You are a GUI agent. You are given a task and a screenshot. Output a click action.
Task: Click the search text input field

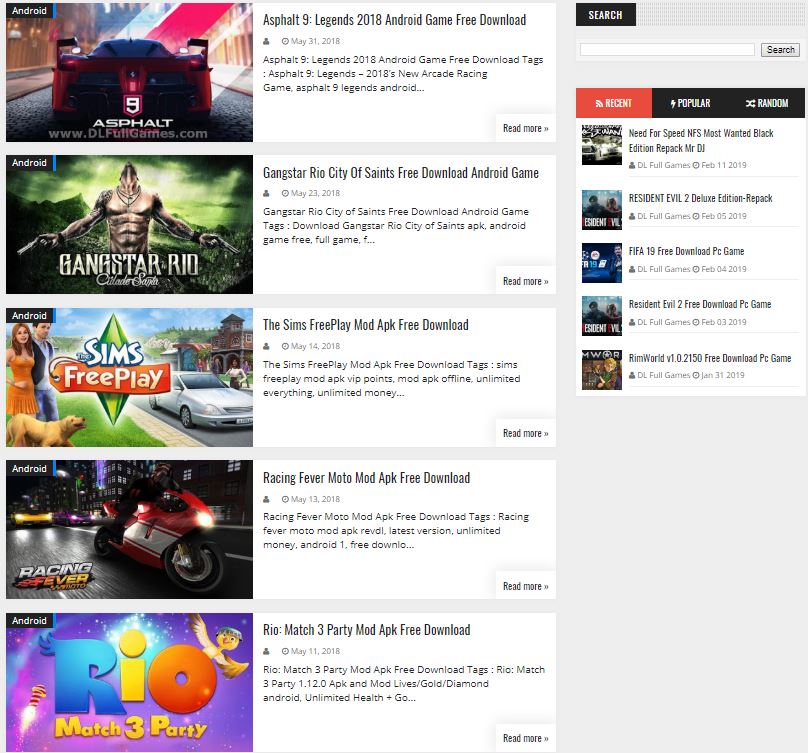point(667,50)
